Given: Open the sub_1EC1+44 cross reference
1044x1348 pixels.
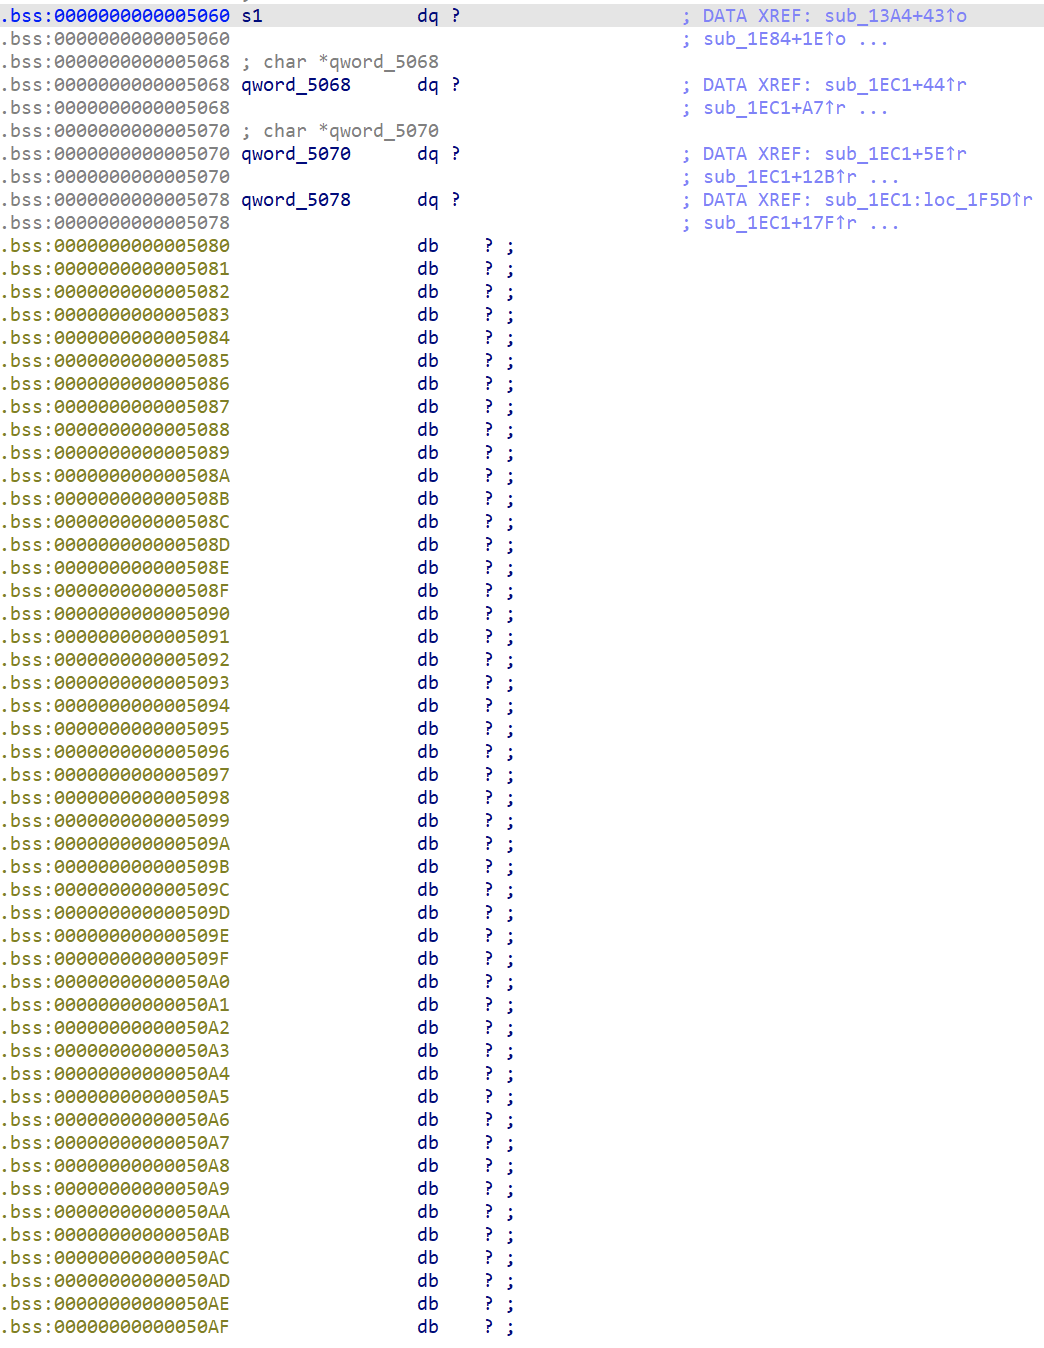Looking at the screenshot, I should click(x=895, y=85).
